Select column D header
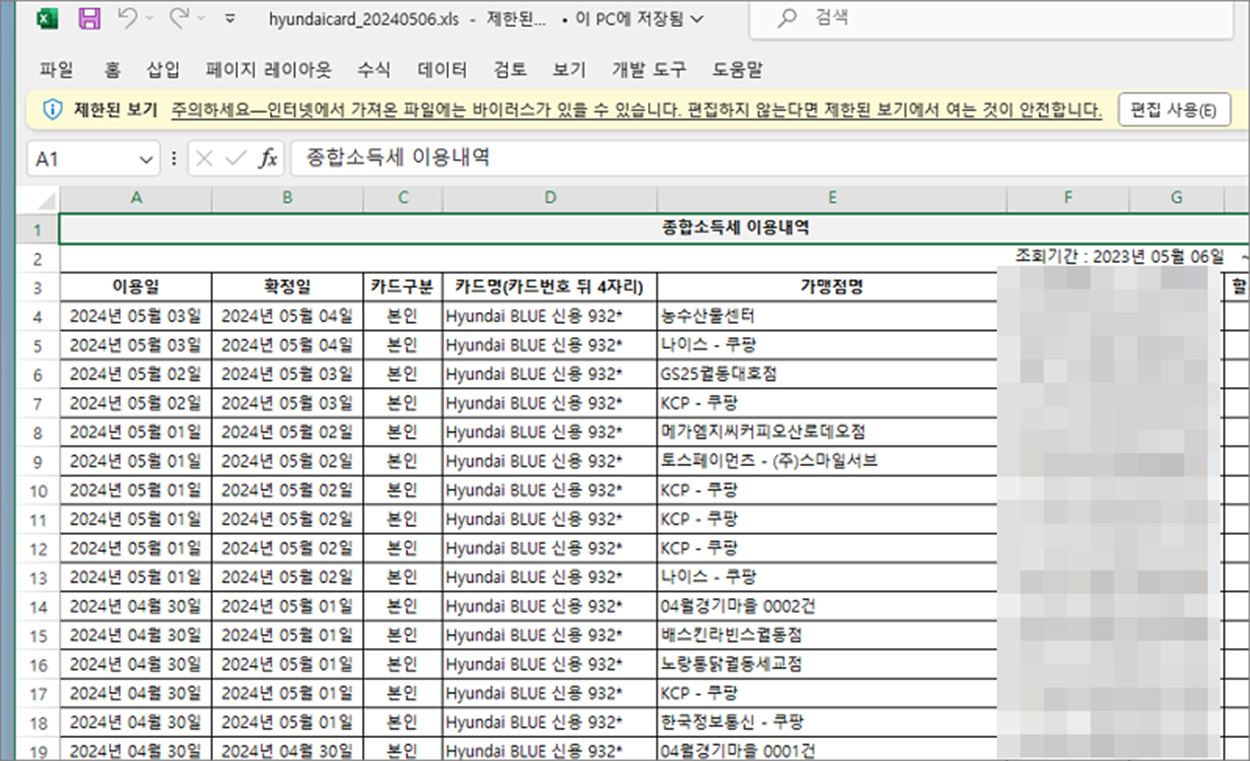 [549, 198]
